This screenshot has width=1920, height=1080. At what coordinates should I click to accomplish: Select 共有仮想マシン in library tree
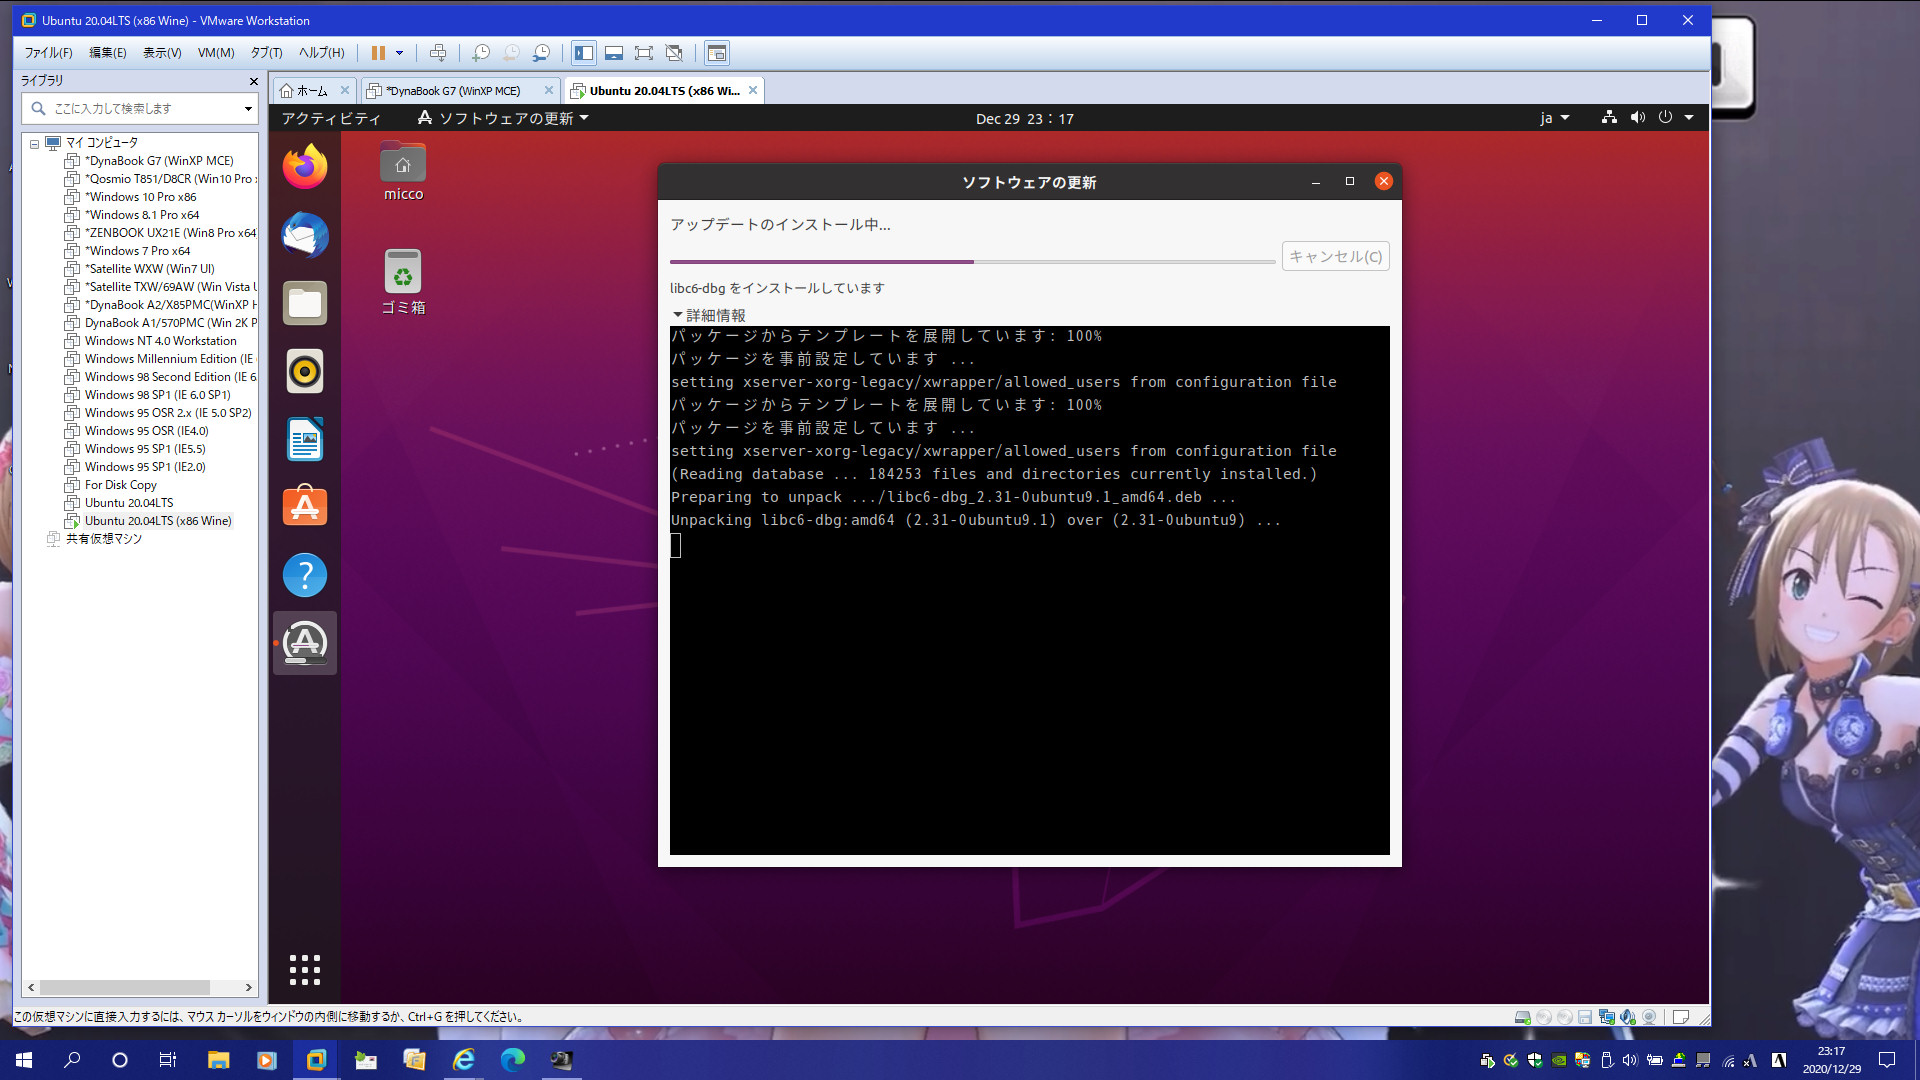(x=103, y=539)
